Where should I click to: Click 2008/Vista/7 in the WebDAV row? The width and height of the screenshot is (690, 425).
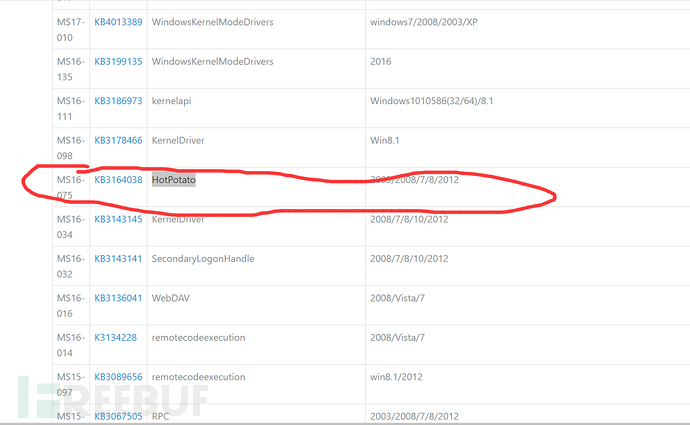397,298
